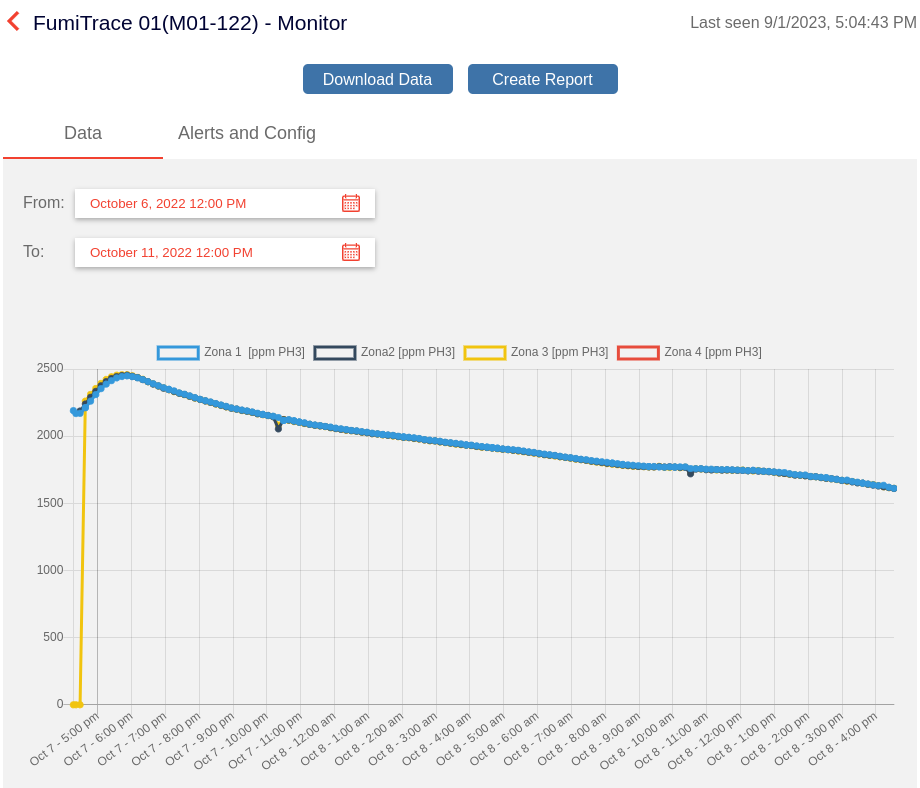Click the red back arrow icon
920x788 pixels.
pyautogui.click(x=14, y=21)
